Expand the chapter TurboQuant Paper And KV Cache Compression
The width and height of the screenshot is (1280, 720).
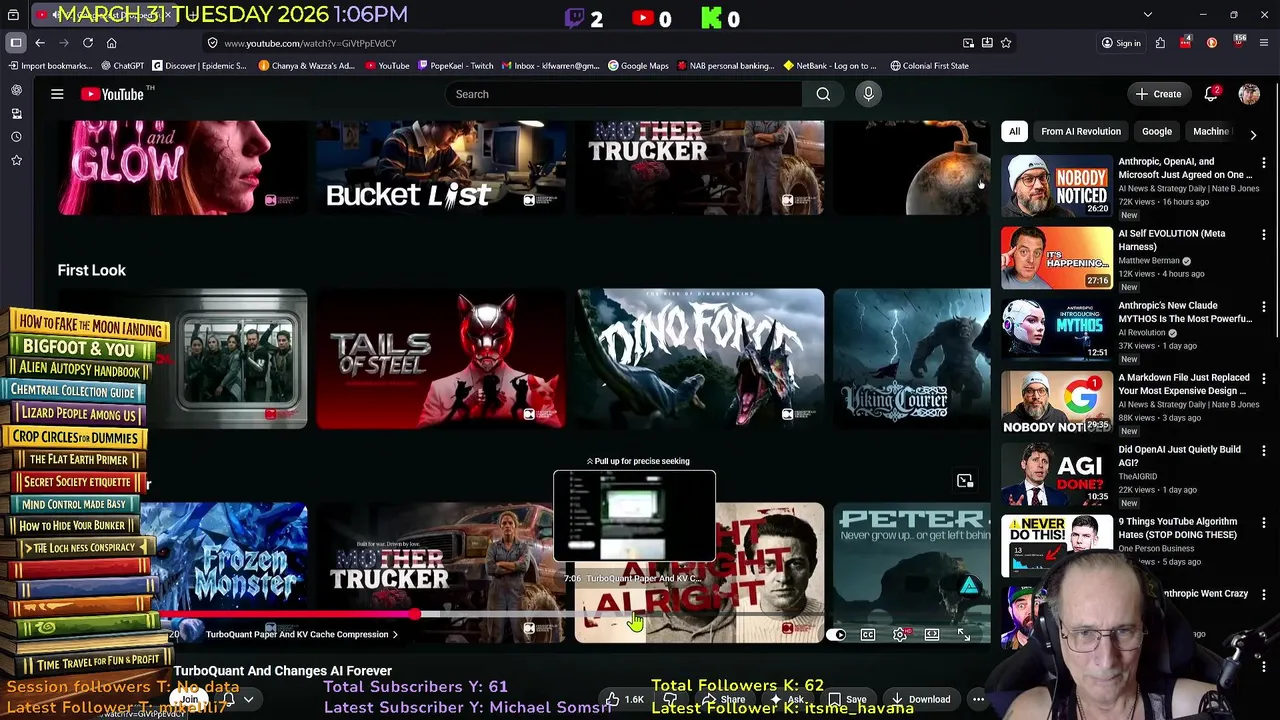tap(301, 634)
